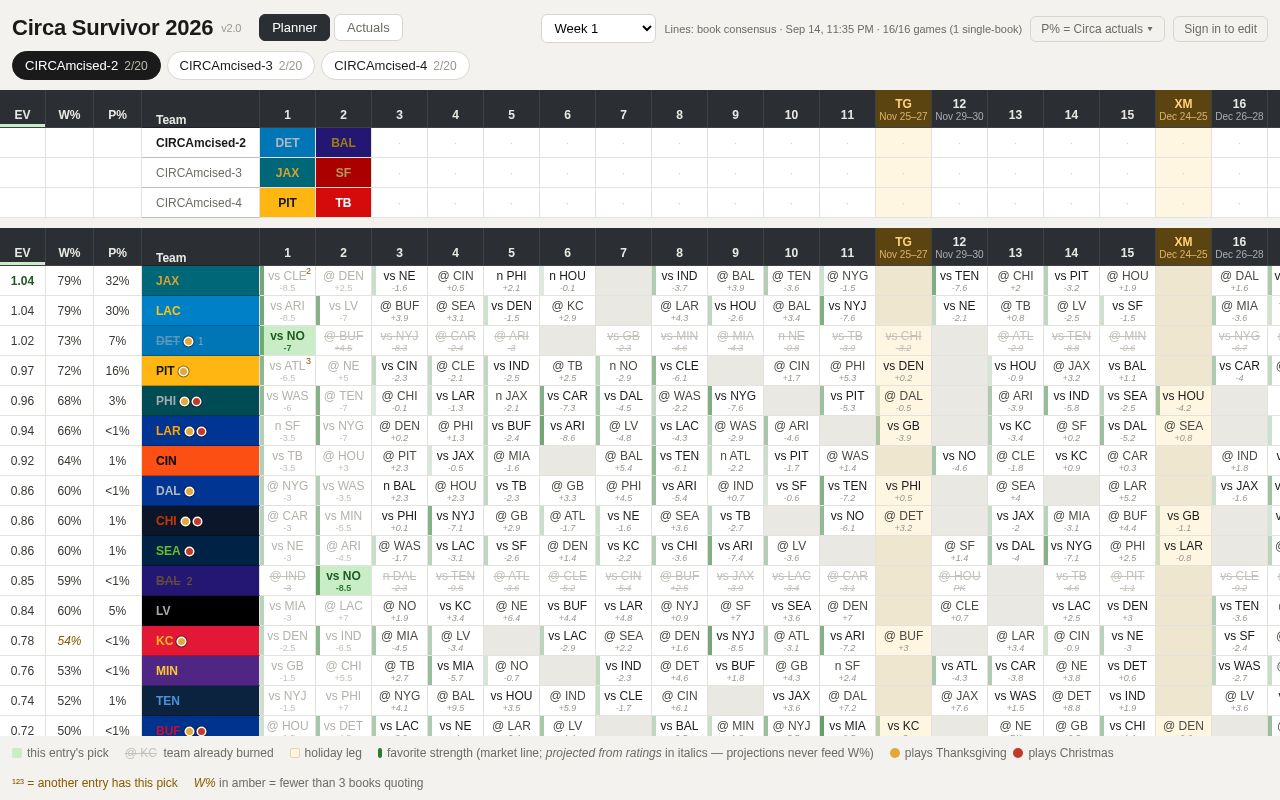Click the CIN team name cell
The width and height of the screenshot is (1280, 800).
pyautogui.click(x=200, y=461)
